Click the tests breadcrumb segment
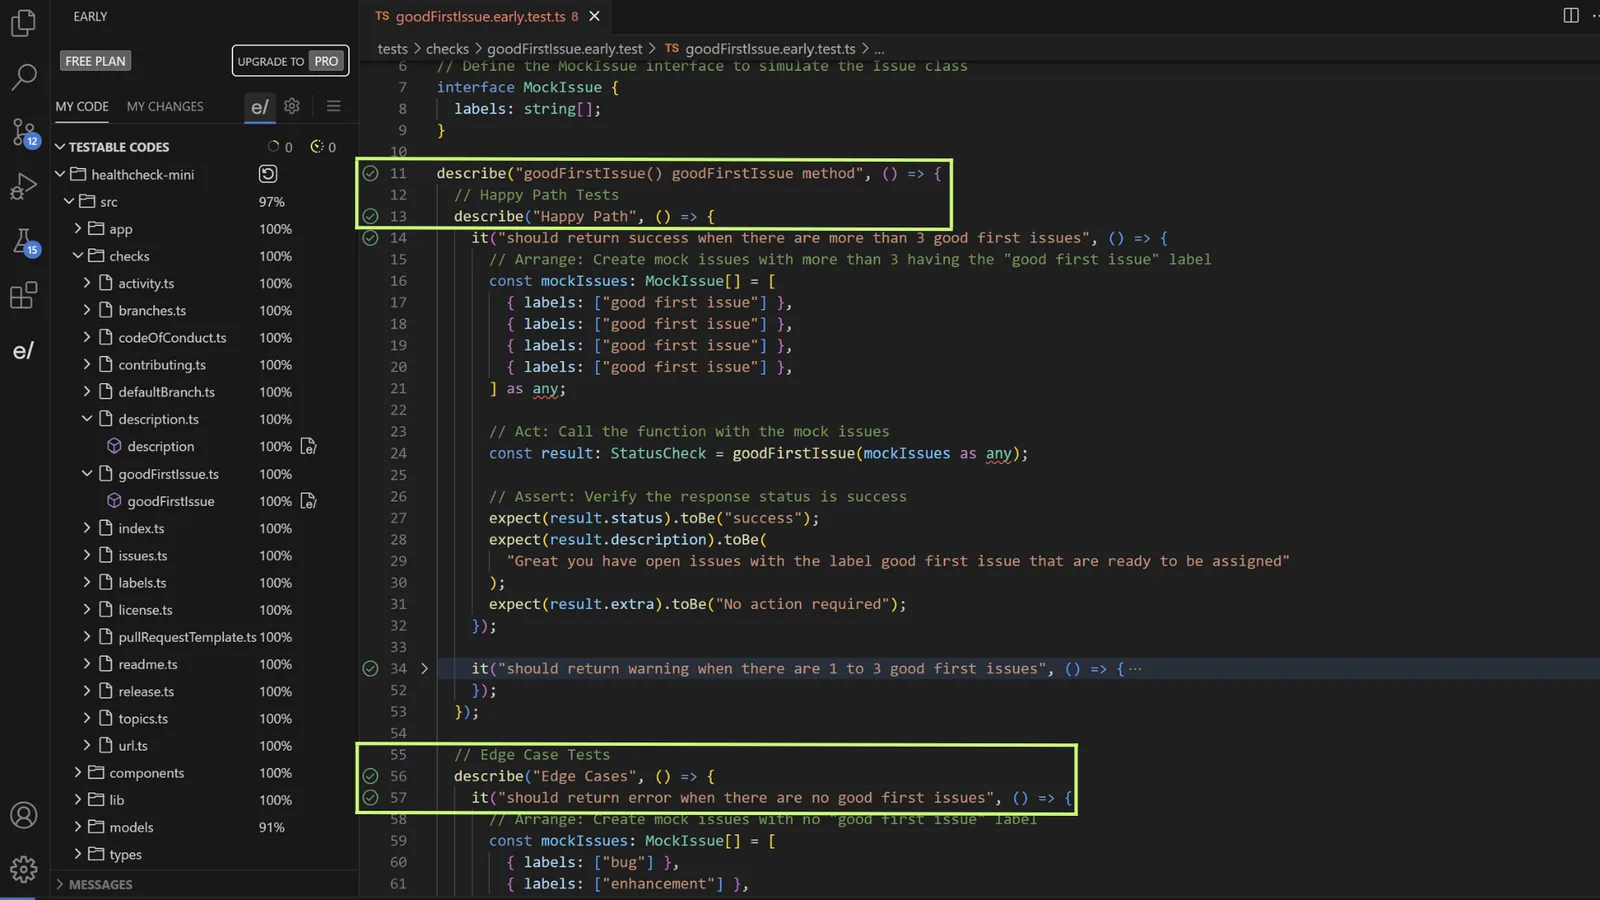1600x900 pixels. click(x=393, y=48)
